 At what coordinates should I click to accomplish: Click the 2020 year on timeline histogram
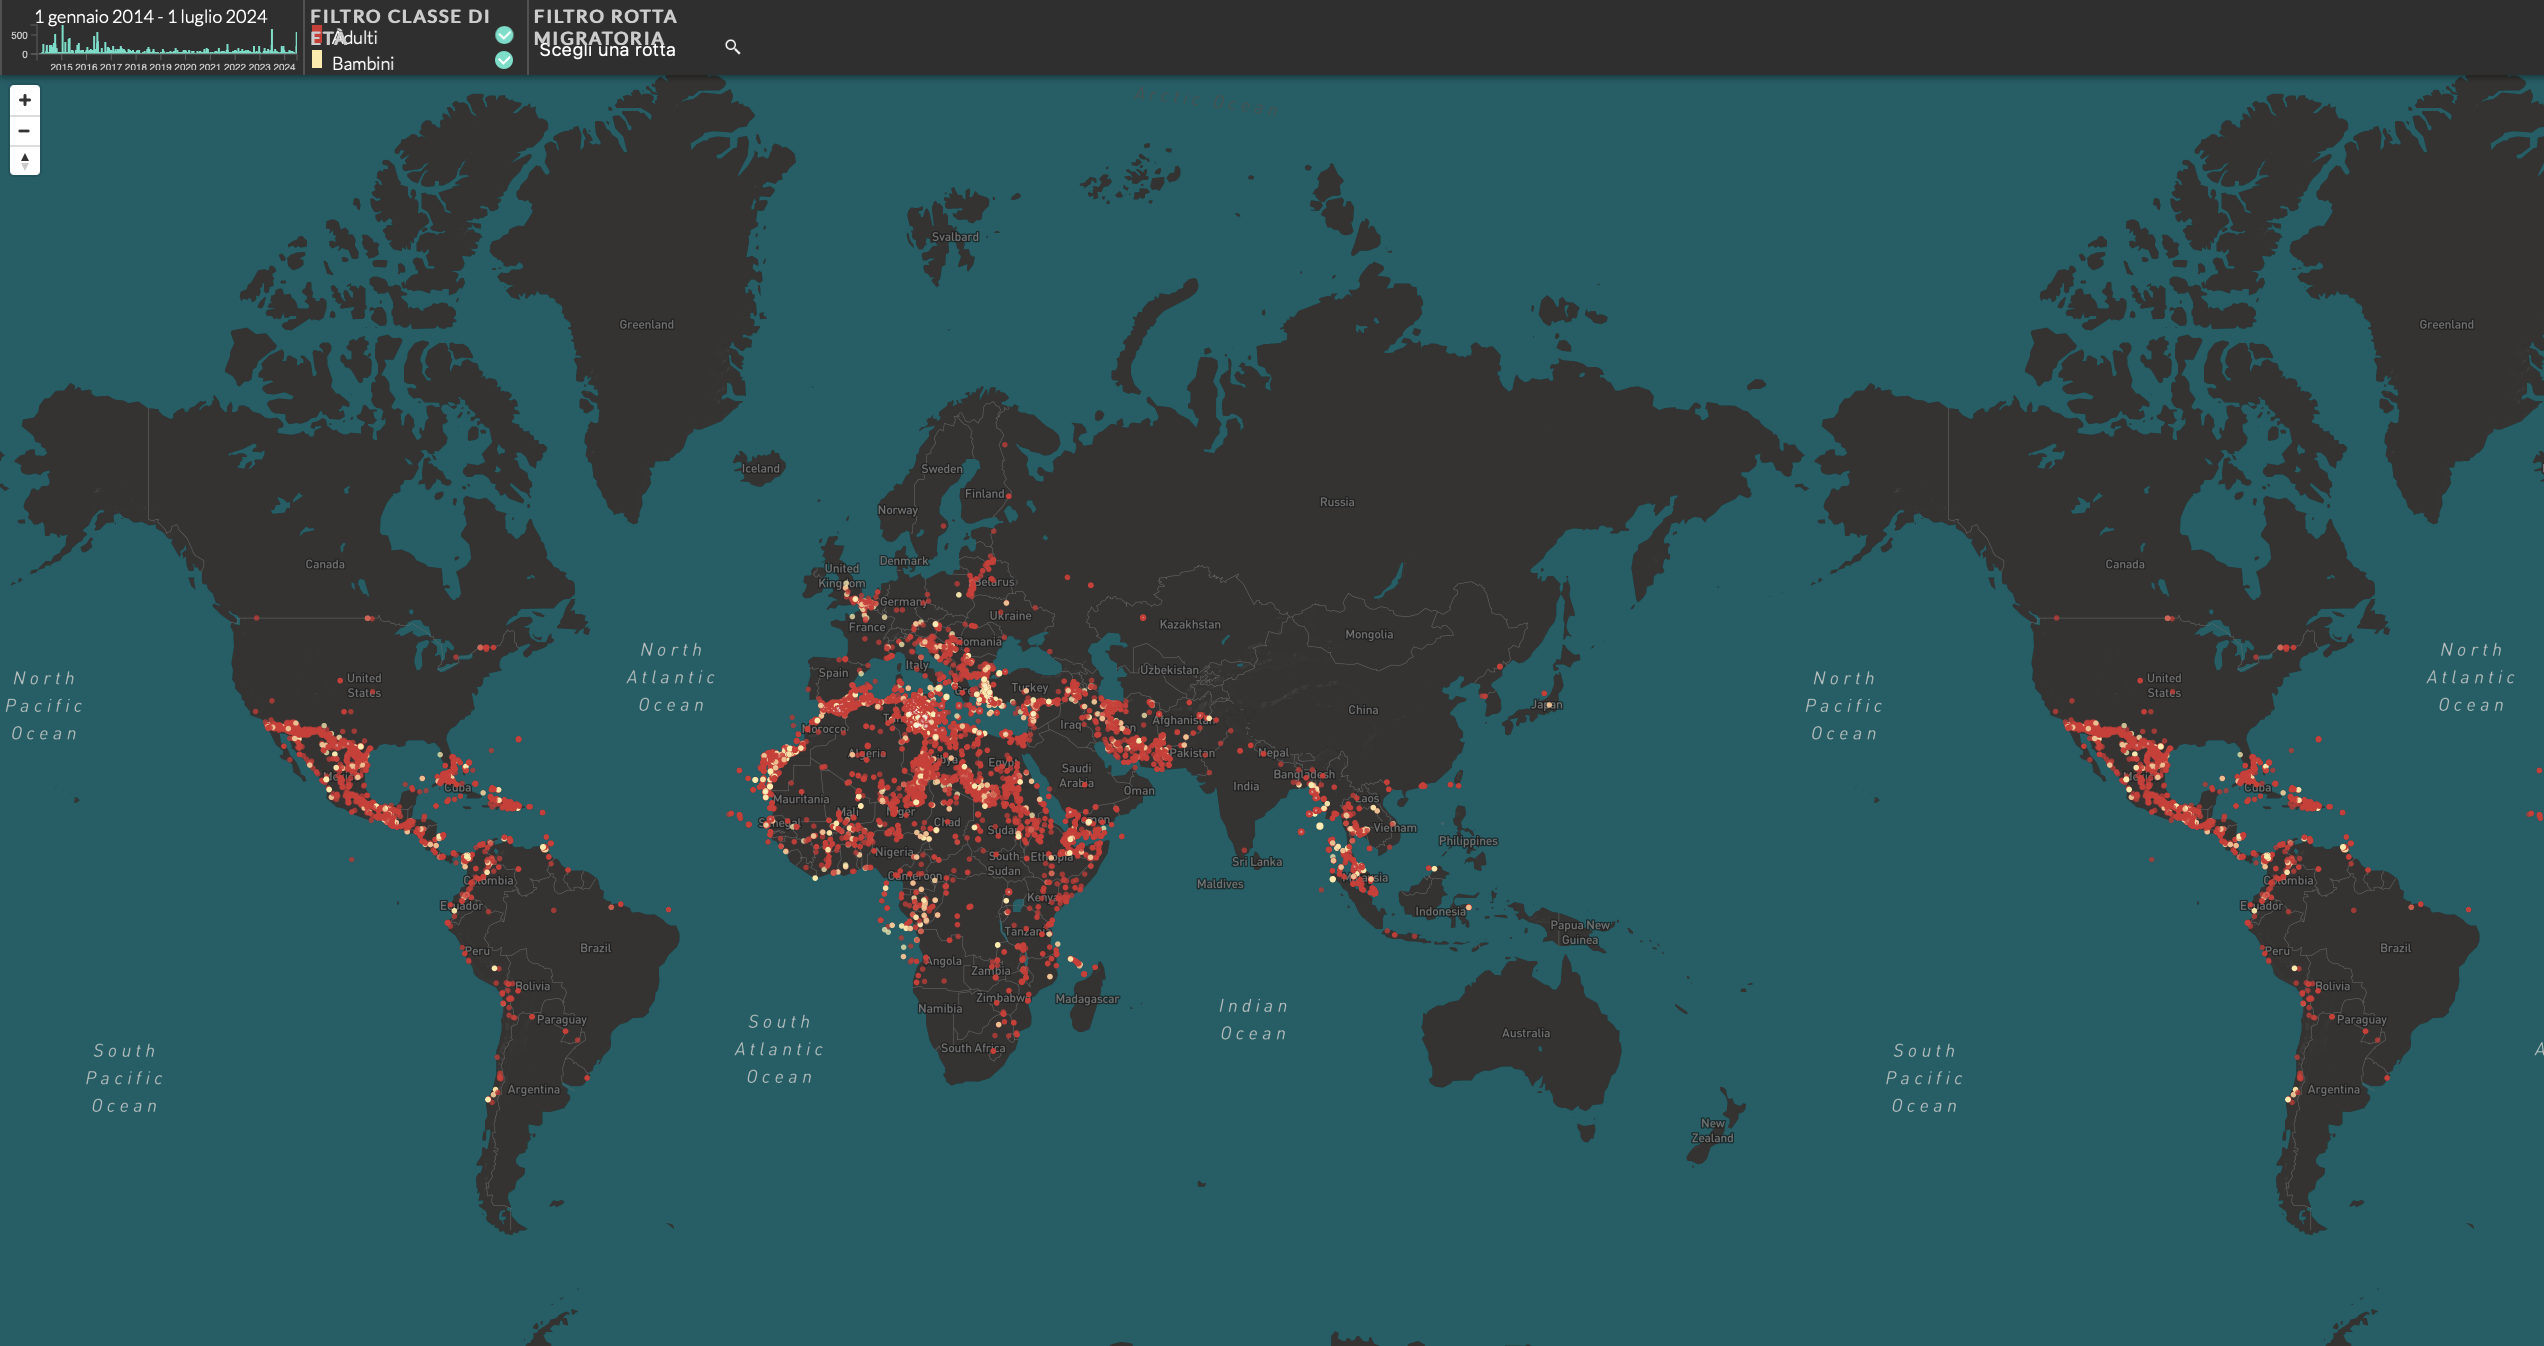pos(185,67)
